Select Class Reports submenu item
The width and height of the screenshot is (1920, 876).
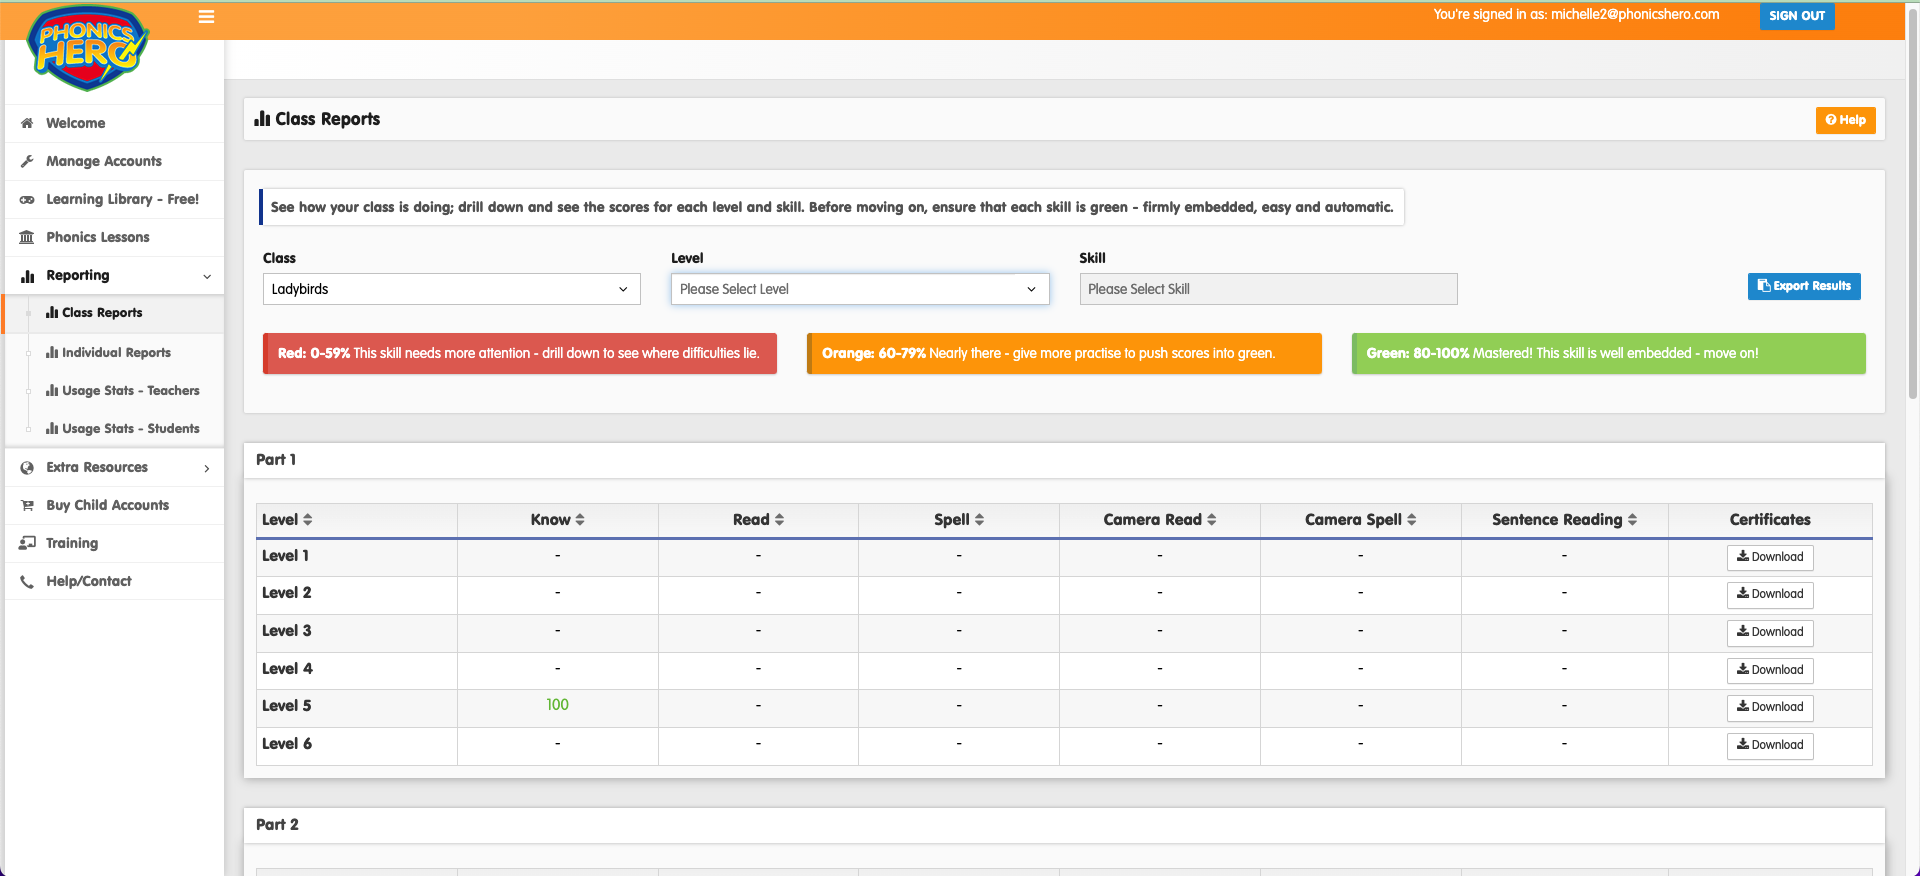pos(114,313)
